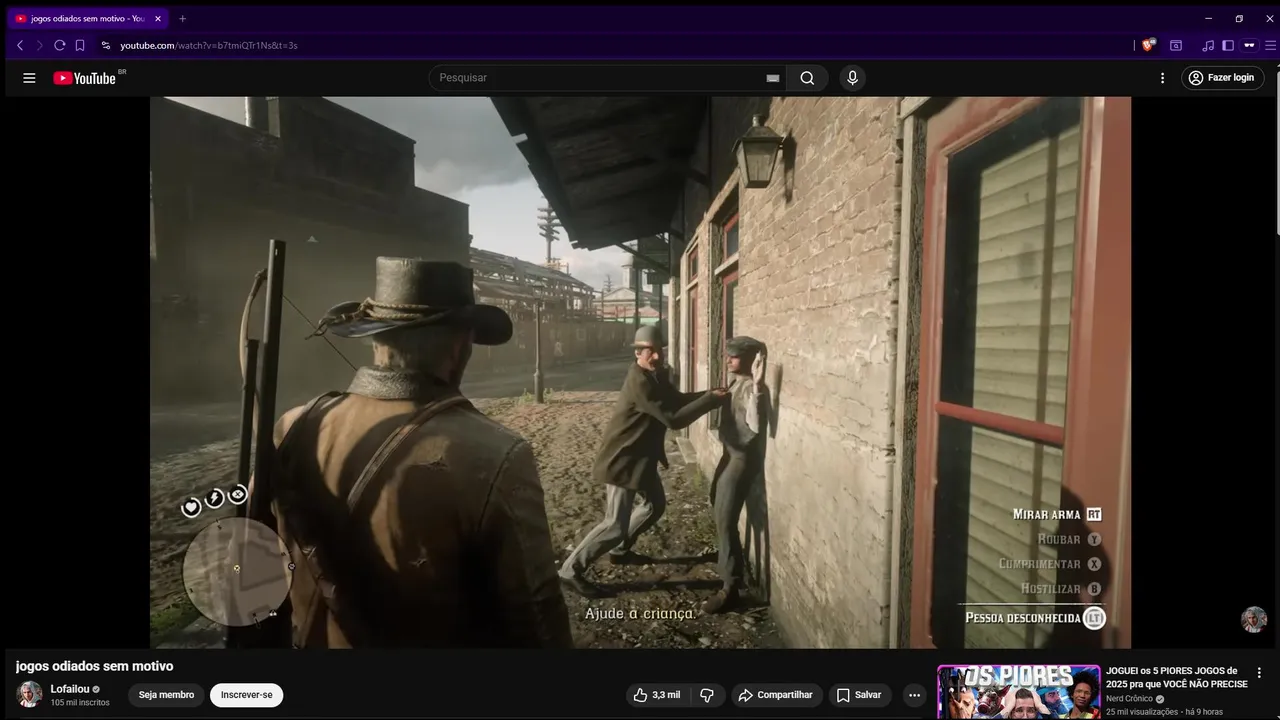Open the window search icon in the toolbar
Viewport: 1280px width, 720px height.
click(1176, 45)
